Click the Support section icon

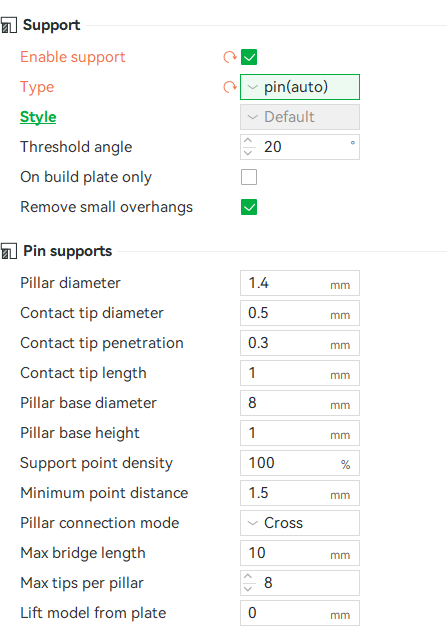click(x=9, y=25)
